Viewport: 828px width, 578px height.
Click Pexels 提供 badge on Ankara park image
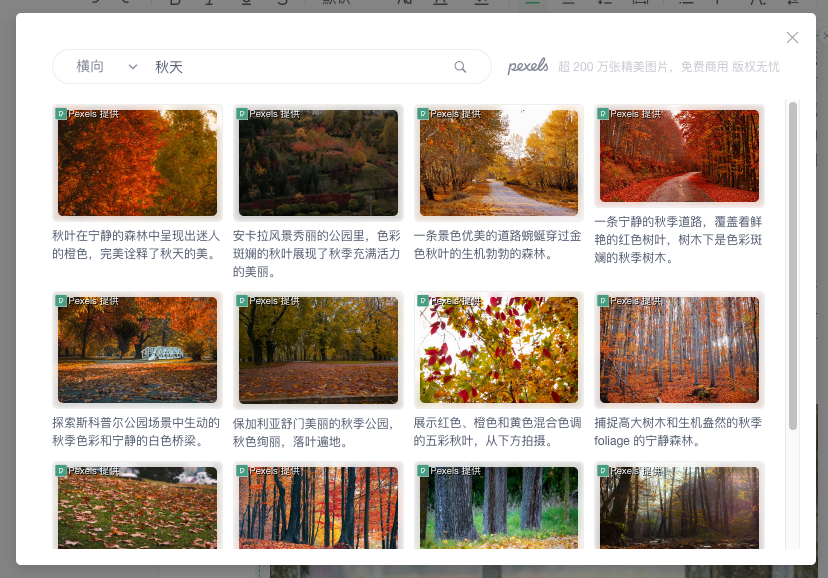coord(269,113)
